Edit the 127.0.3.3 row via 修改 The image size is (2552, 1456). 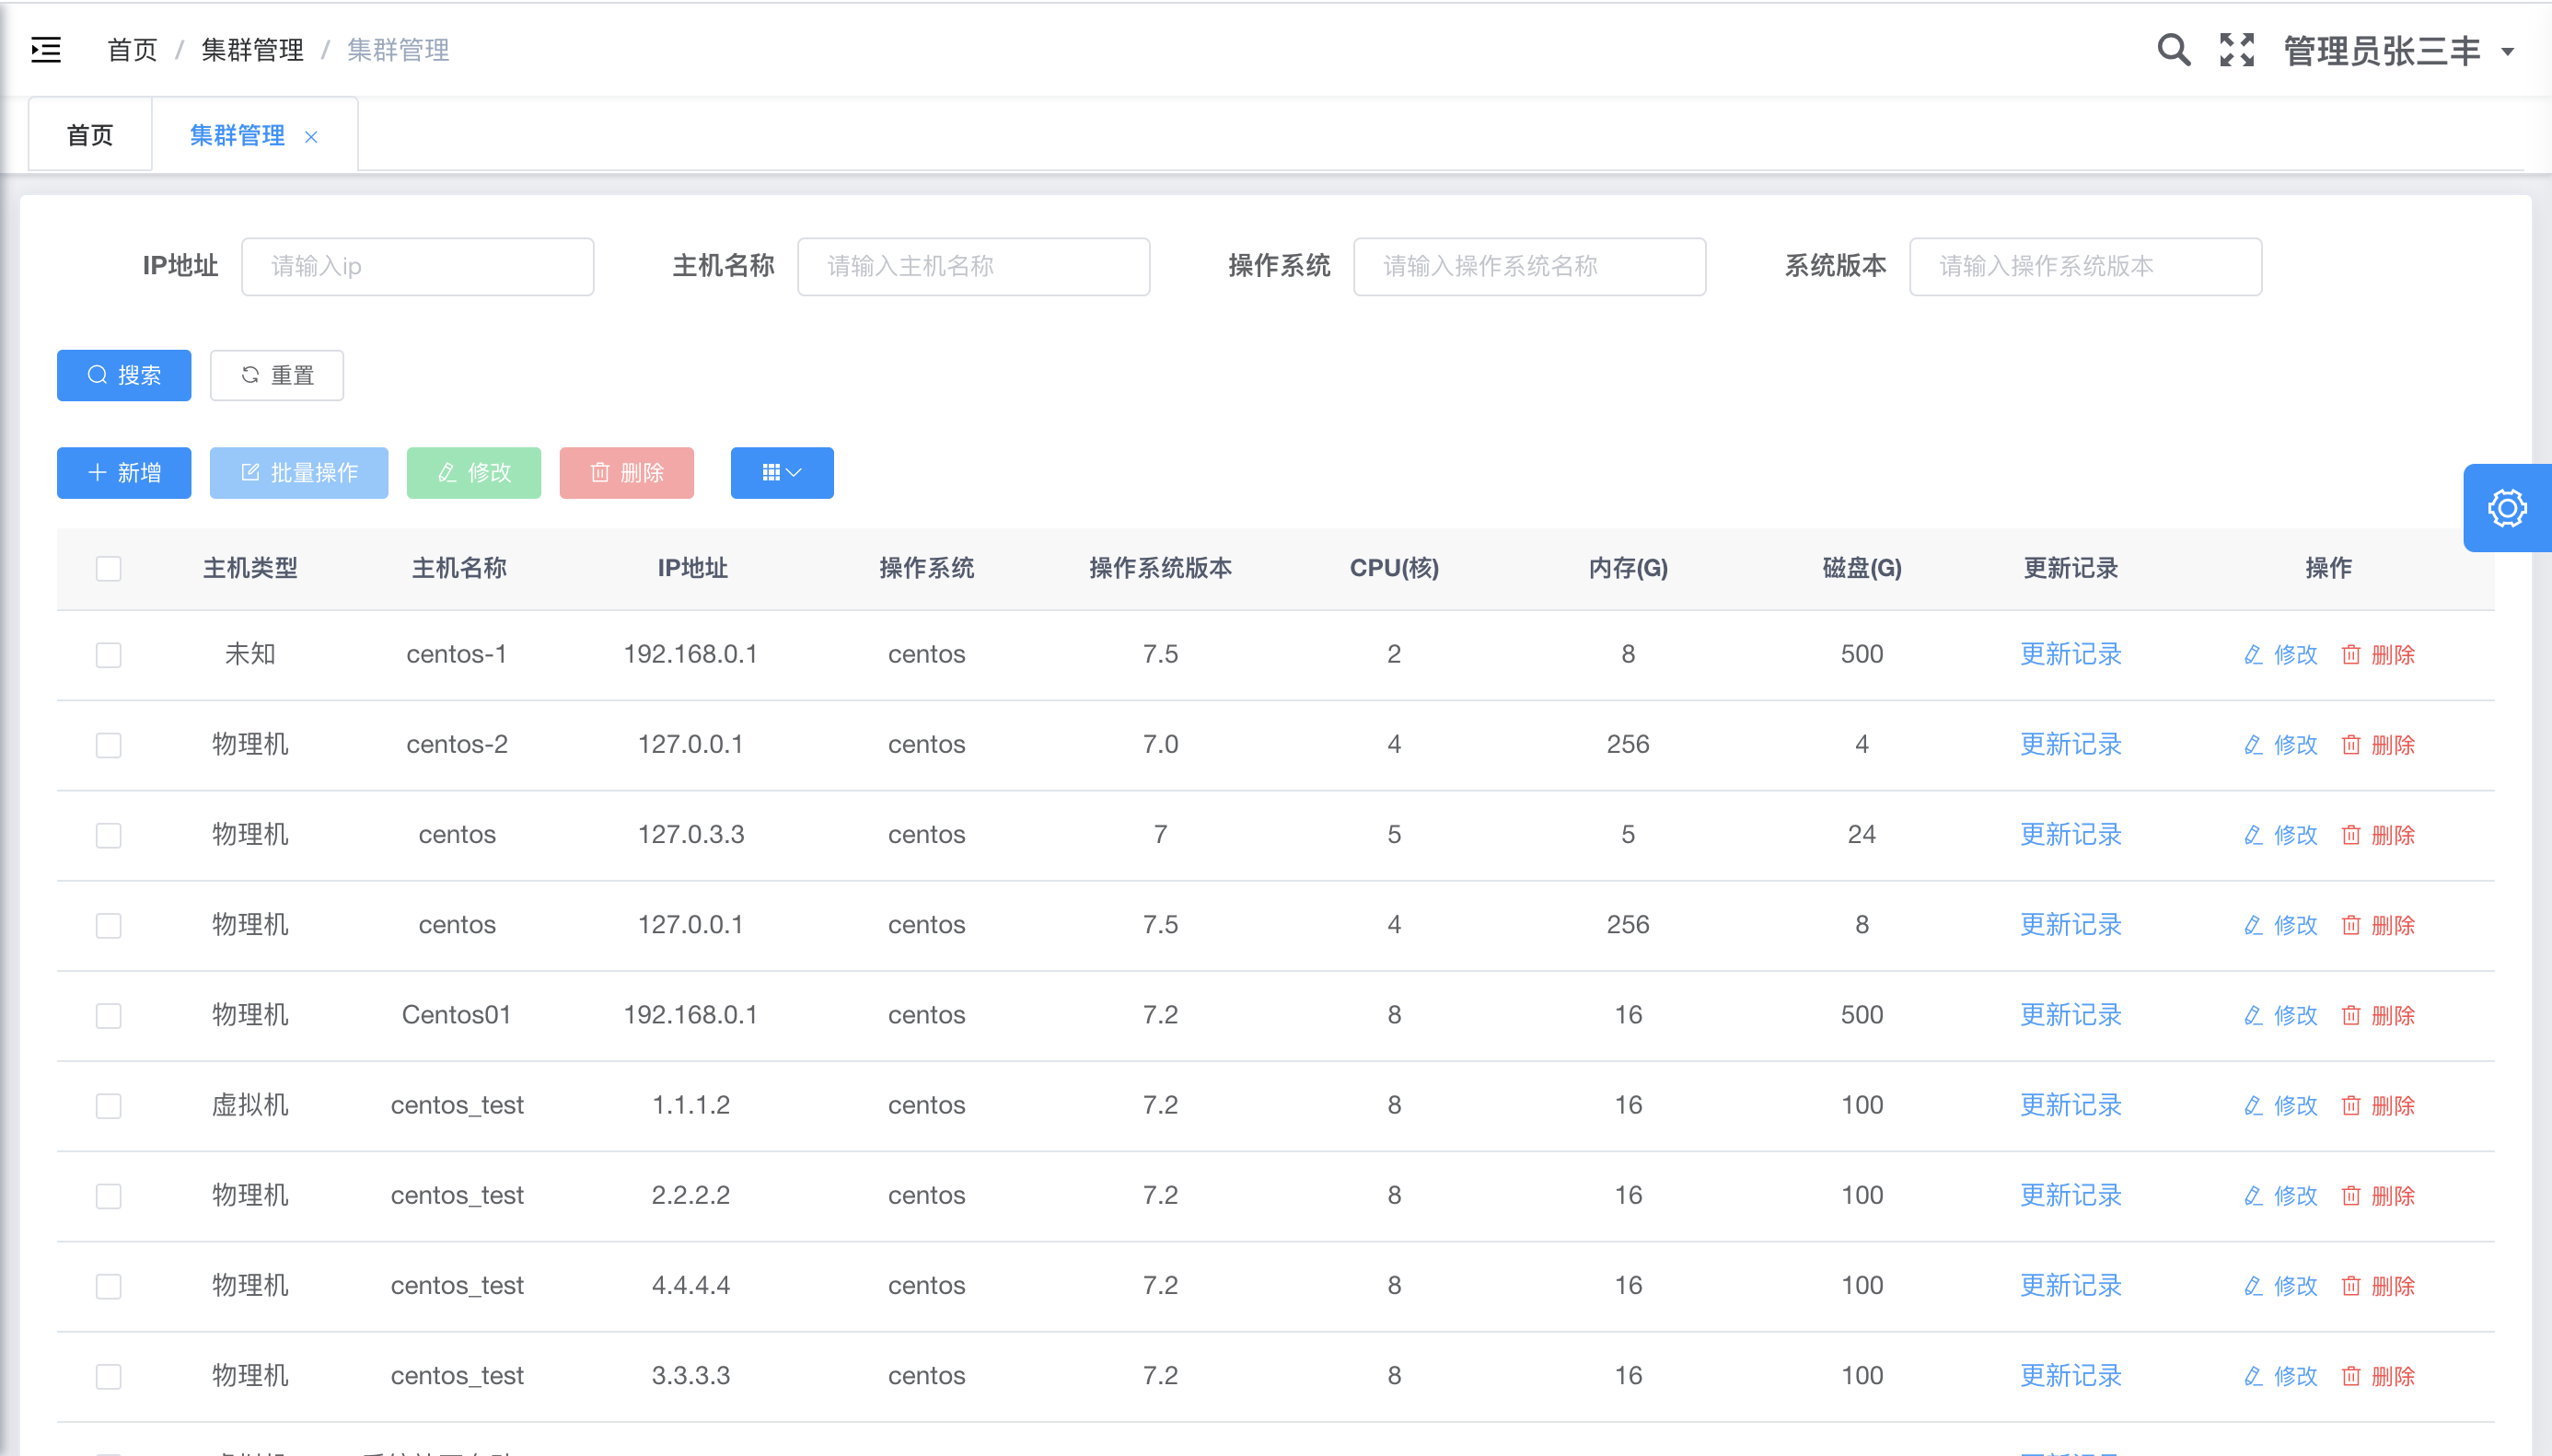[2280, 835]
